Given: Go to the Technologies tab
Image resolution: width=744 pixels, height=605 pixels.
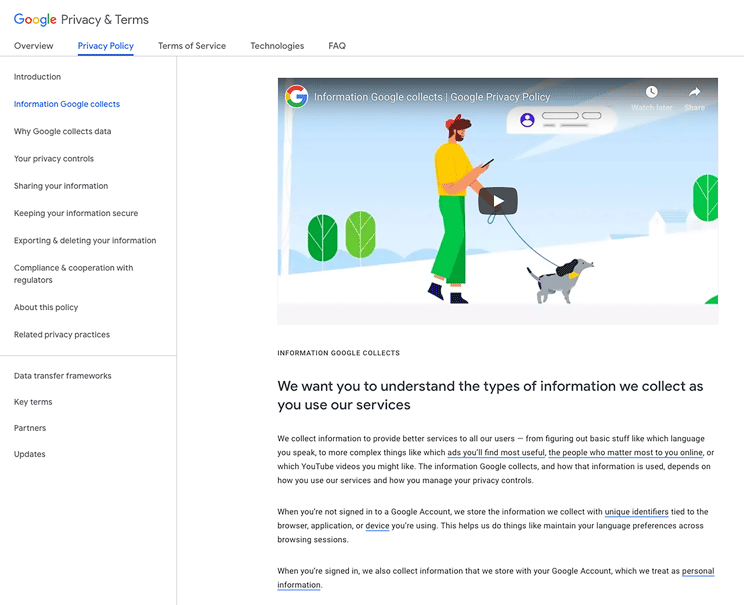Looking at the screenshot, I should tap(277, 46).
